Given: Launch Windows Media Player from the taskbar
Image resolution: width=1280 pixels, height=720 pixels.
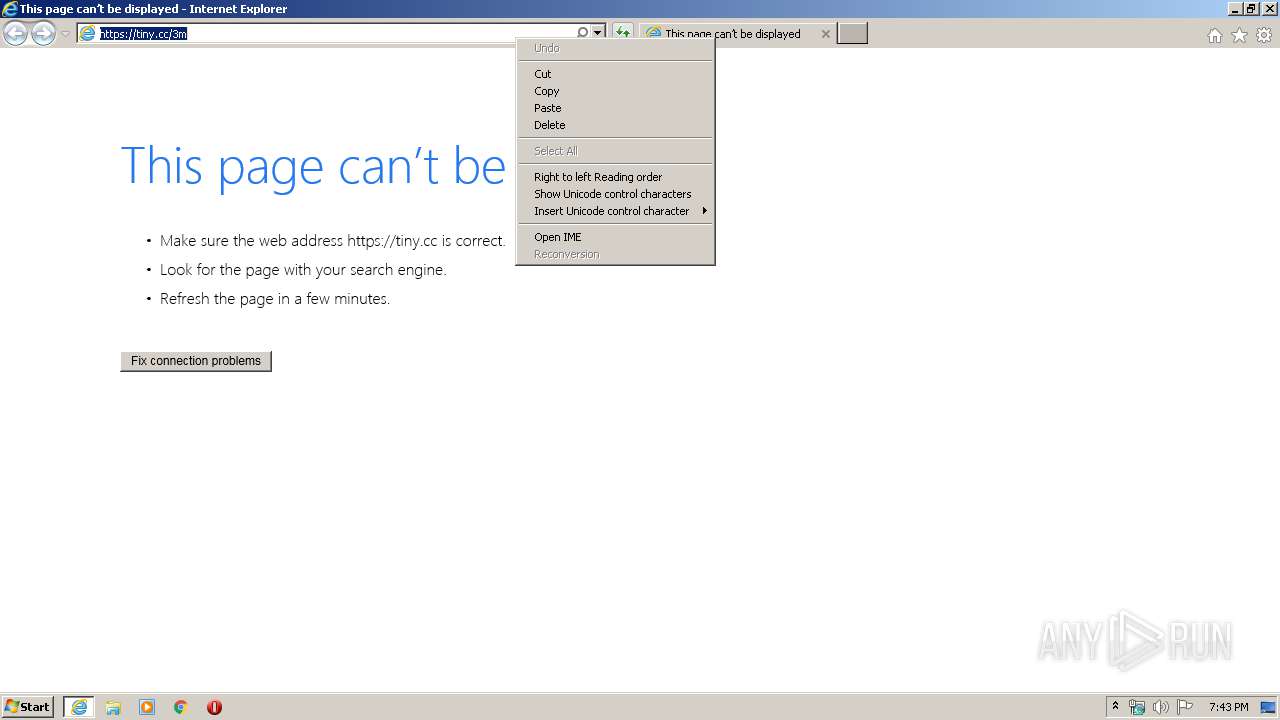Looking at the screenshot, I should point(147,707).
